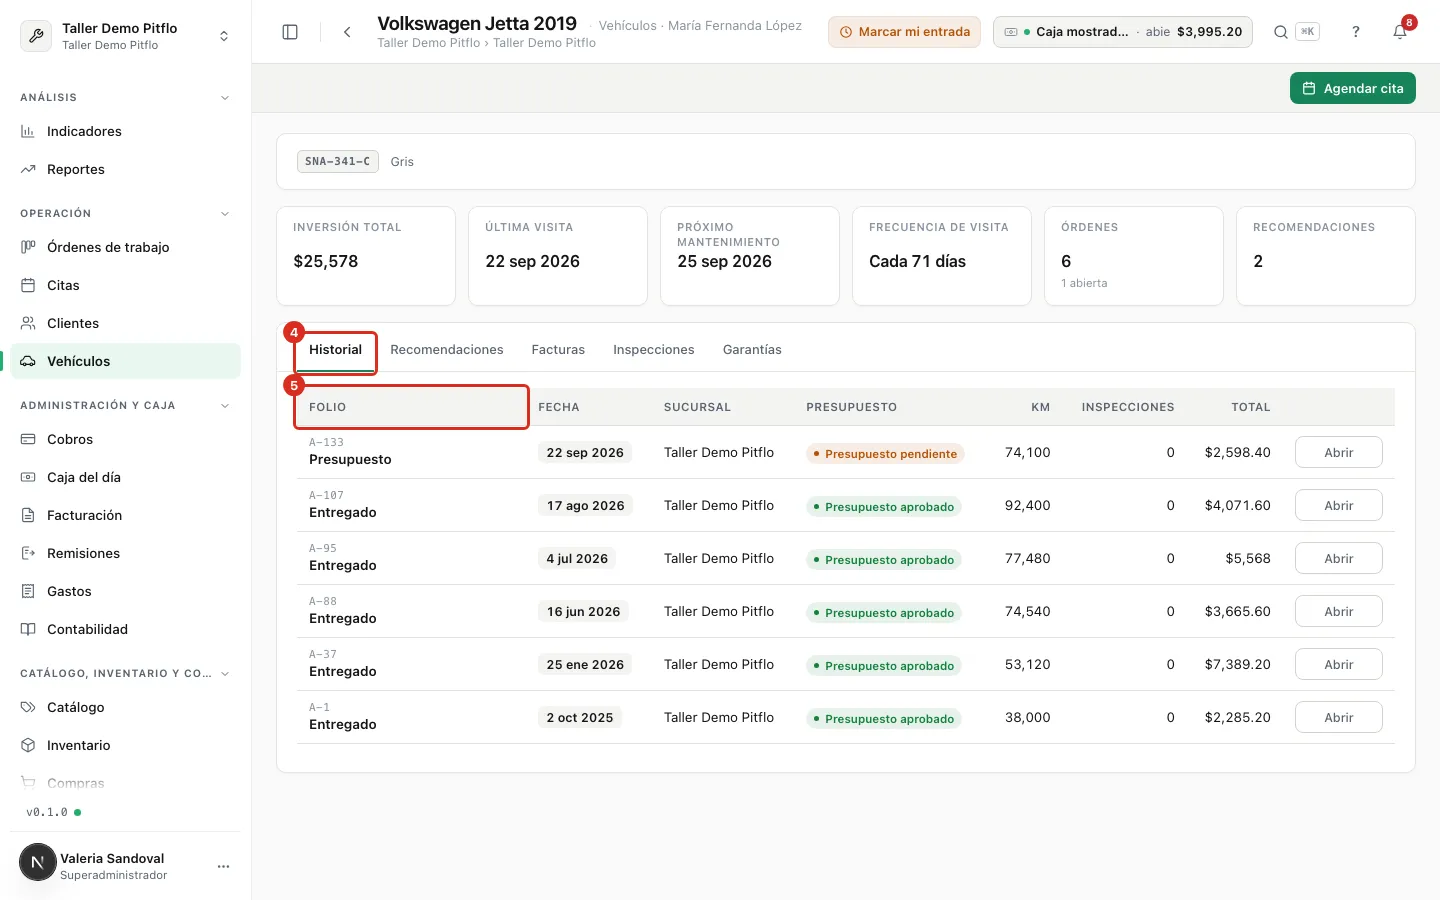Click Marcar mi entrada button
This screenshot has height=900, width=1440.
[904, 32]
